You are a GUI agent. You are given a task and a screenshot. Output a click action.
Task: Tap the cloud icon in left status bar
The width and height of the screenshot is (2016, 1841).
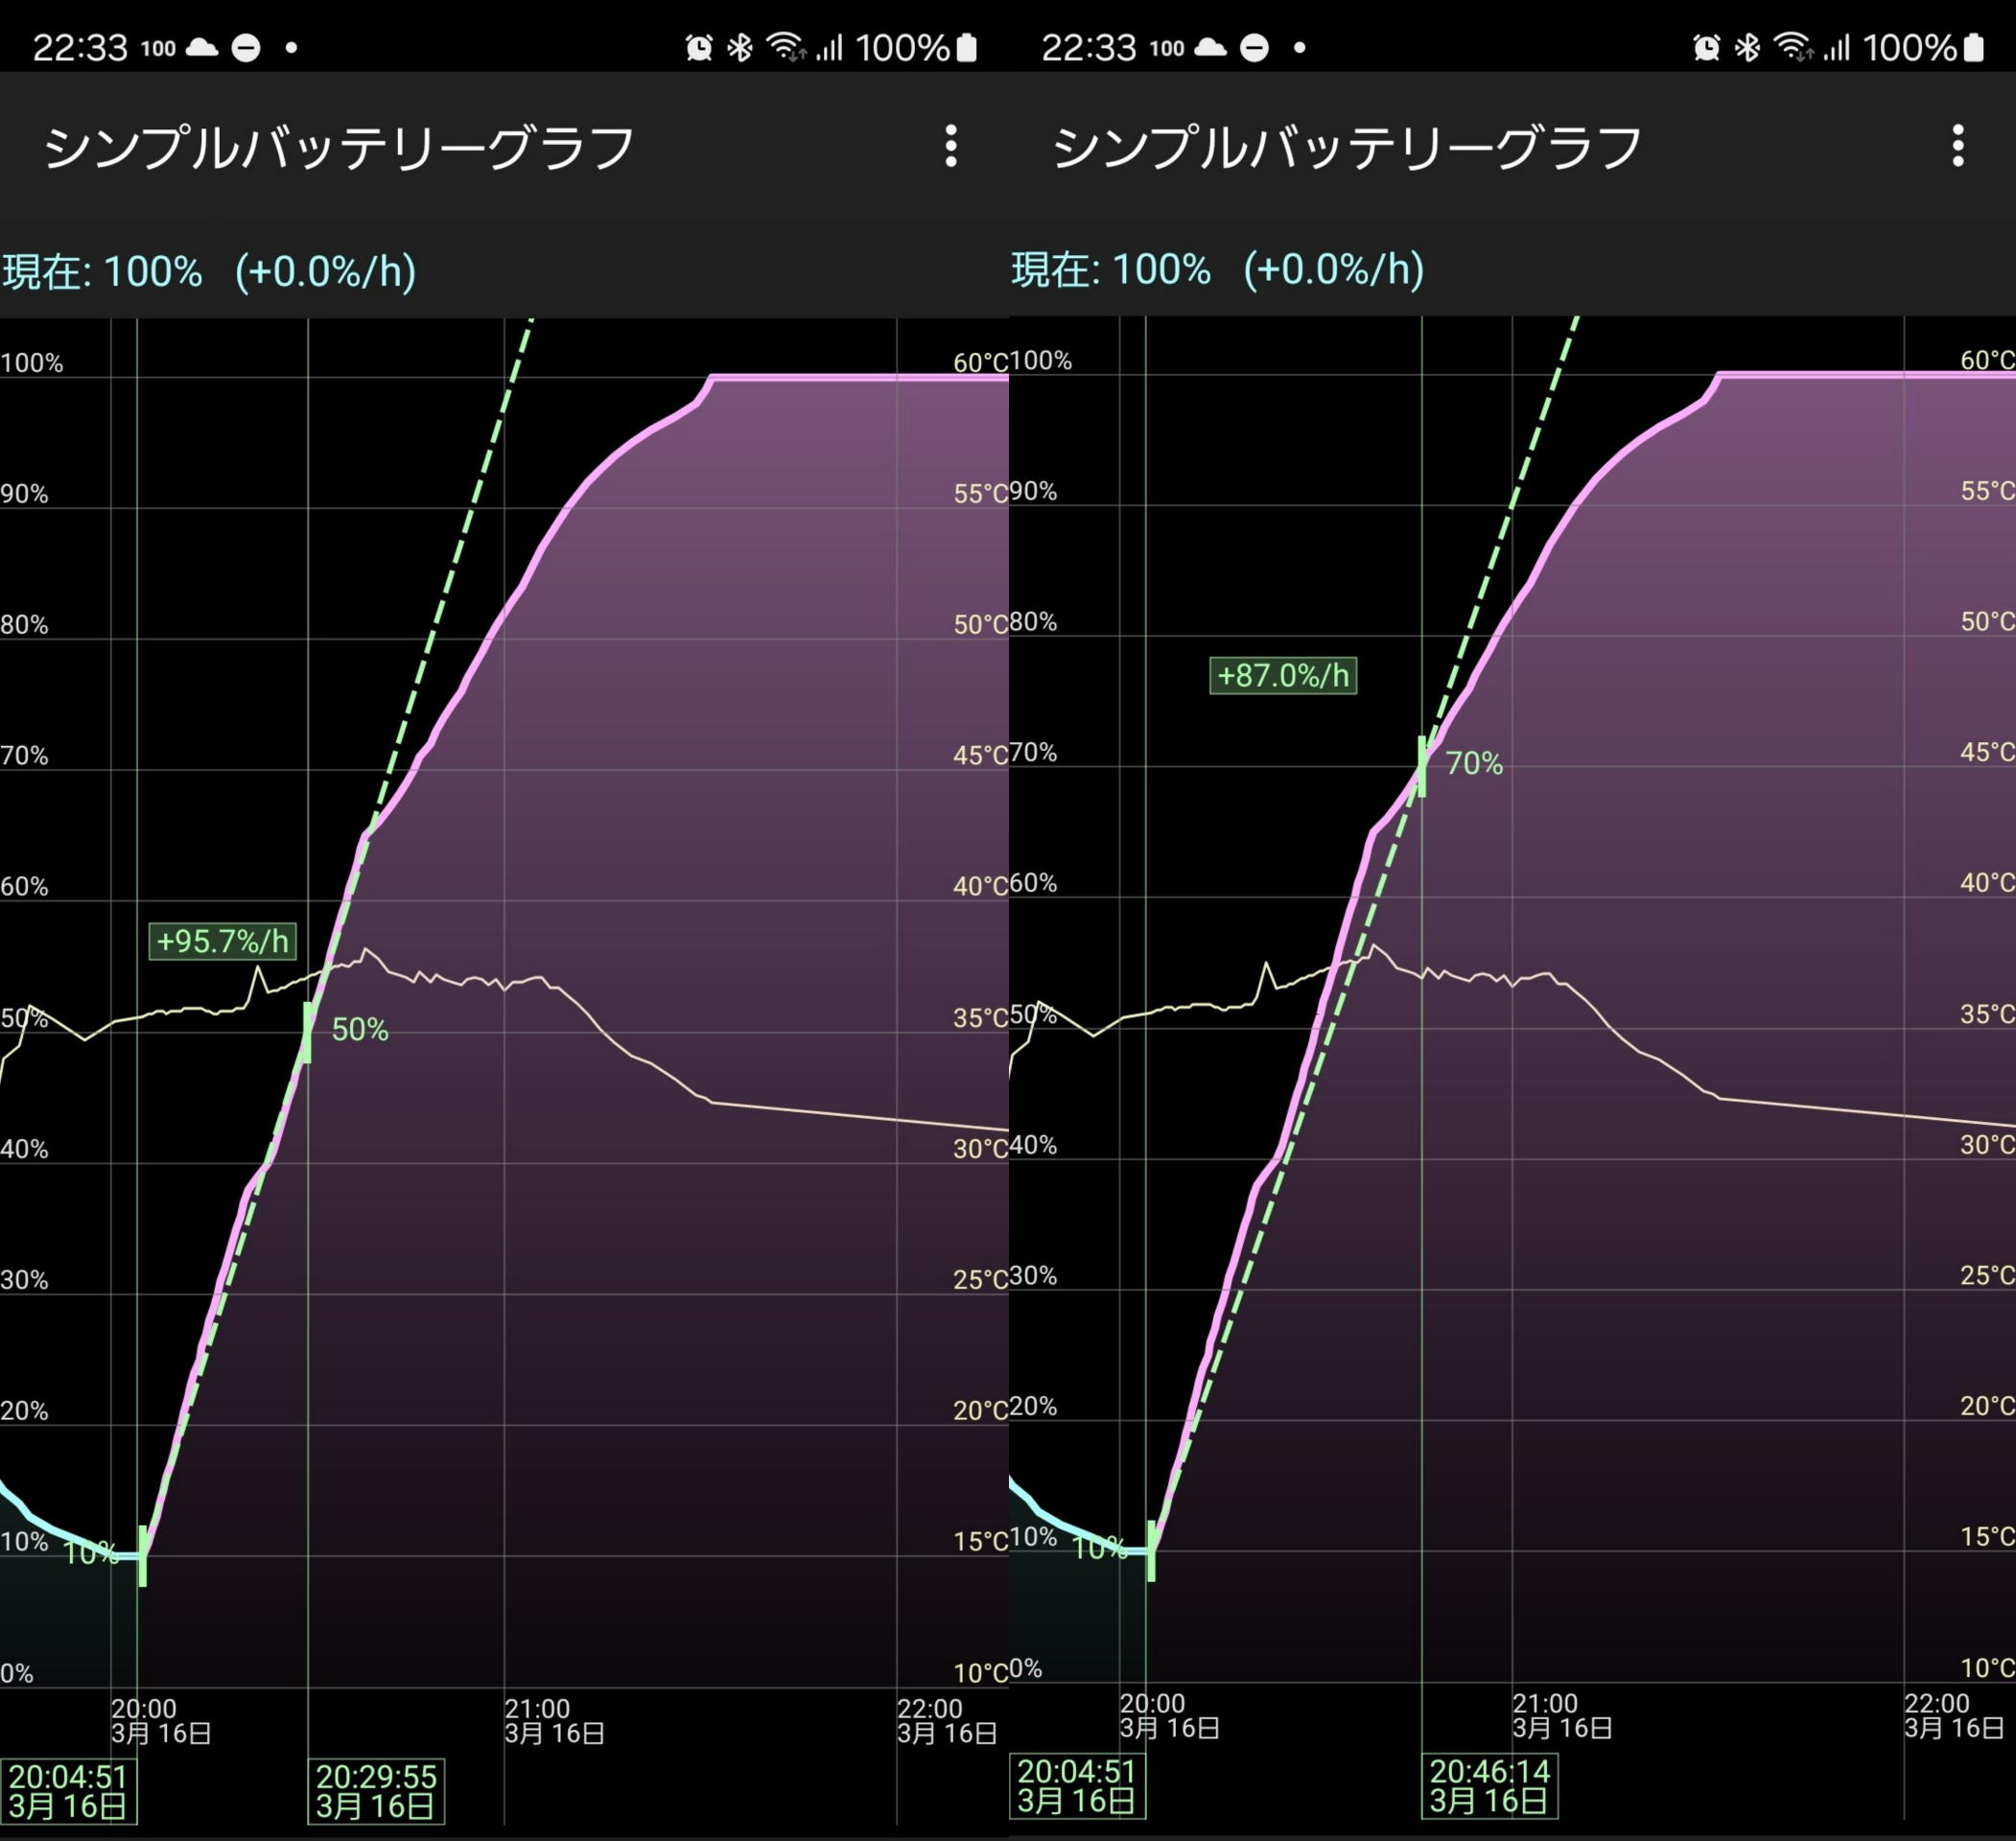203,47
